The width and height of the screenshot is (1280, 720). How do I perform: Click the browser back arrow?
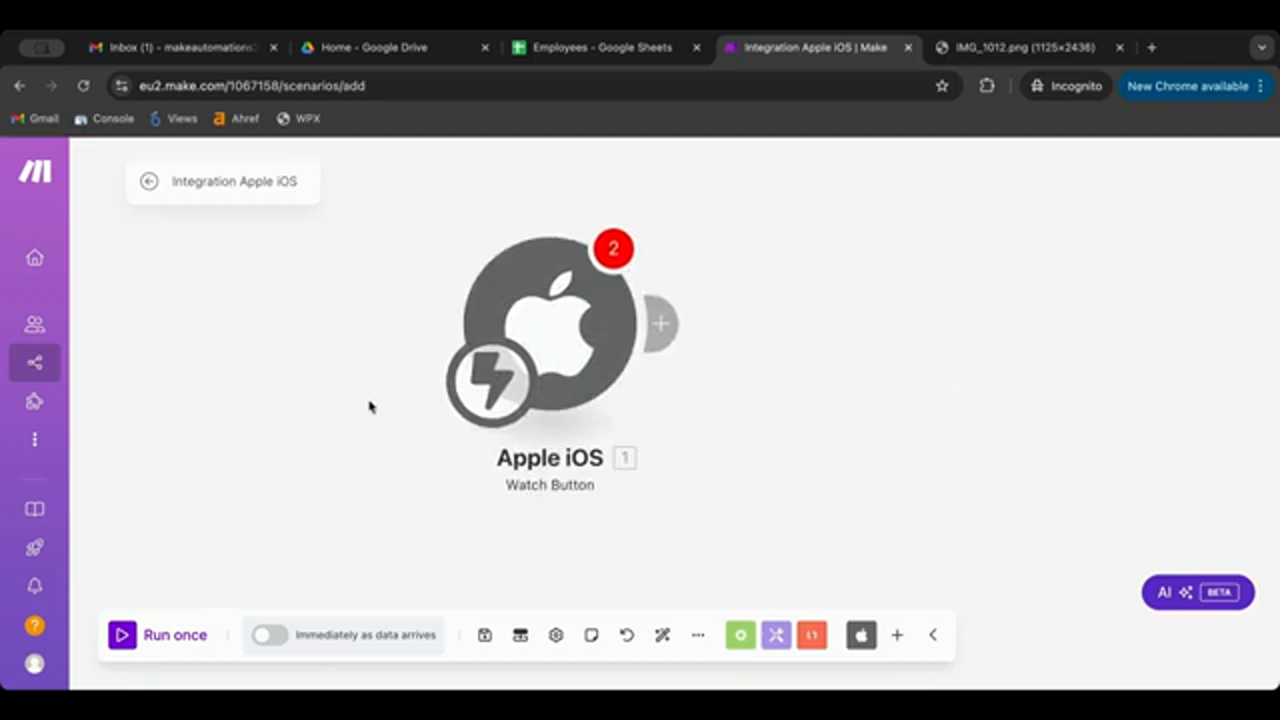coord(20,86)
